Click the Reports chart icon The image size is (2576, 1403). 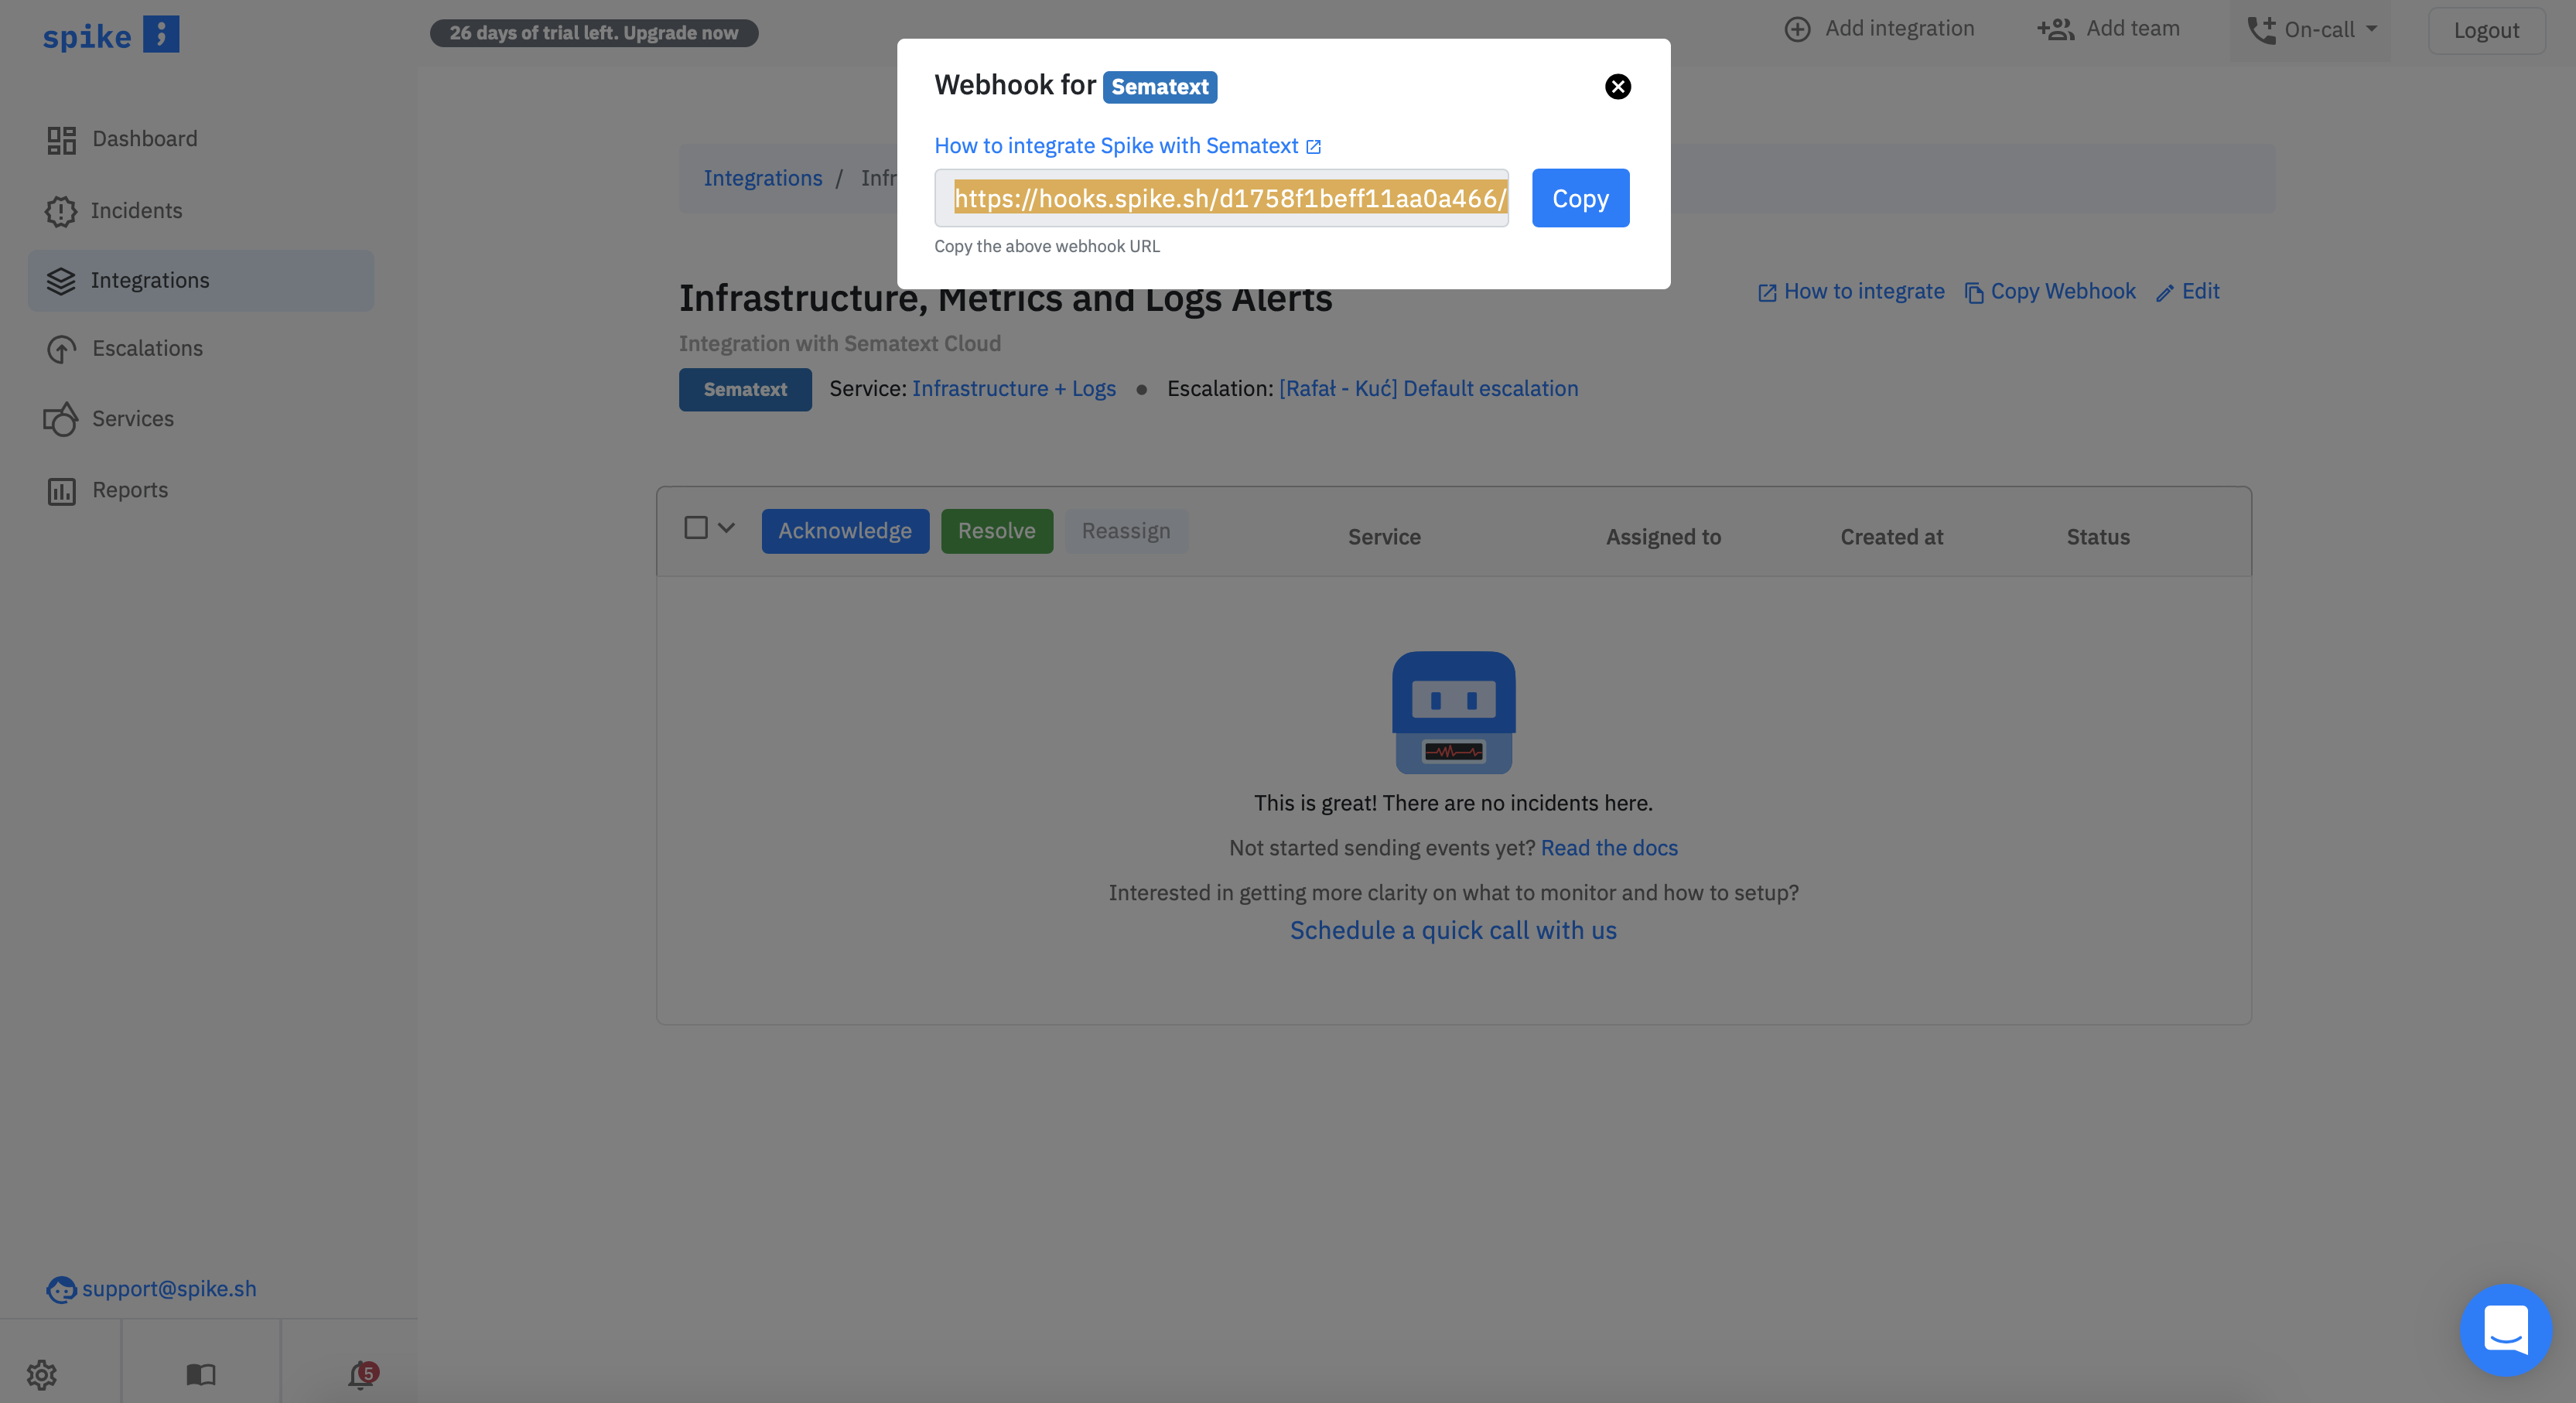click(x=61, y=491)
